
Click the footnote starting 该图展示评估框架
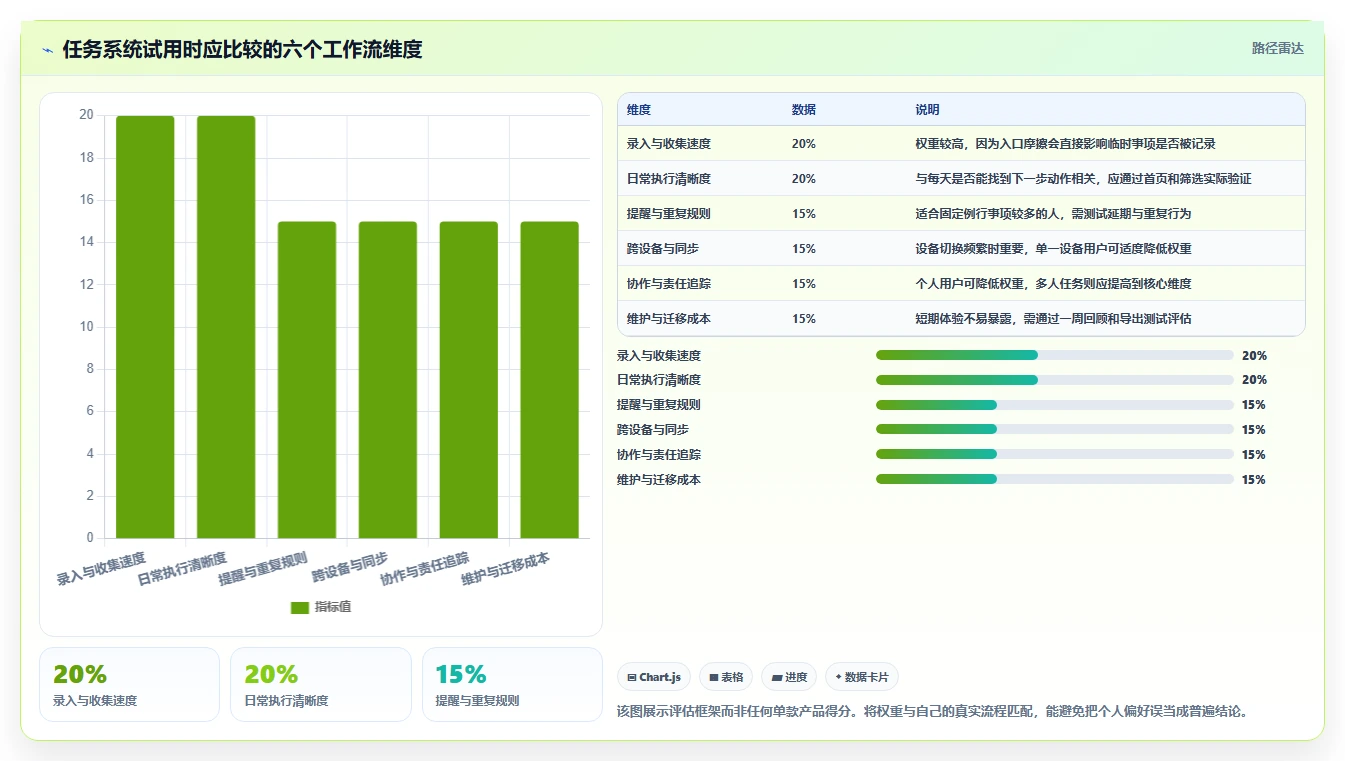pyautogui.click(x=933, y=712)
